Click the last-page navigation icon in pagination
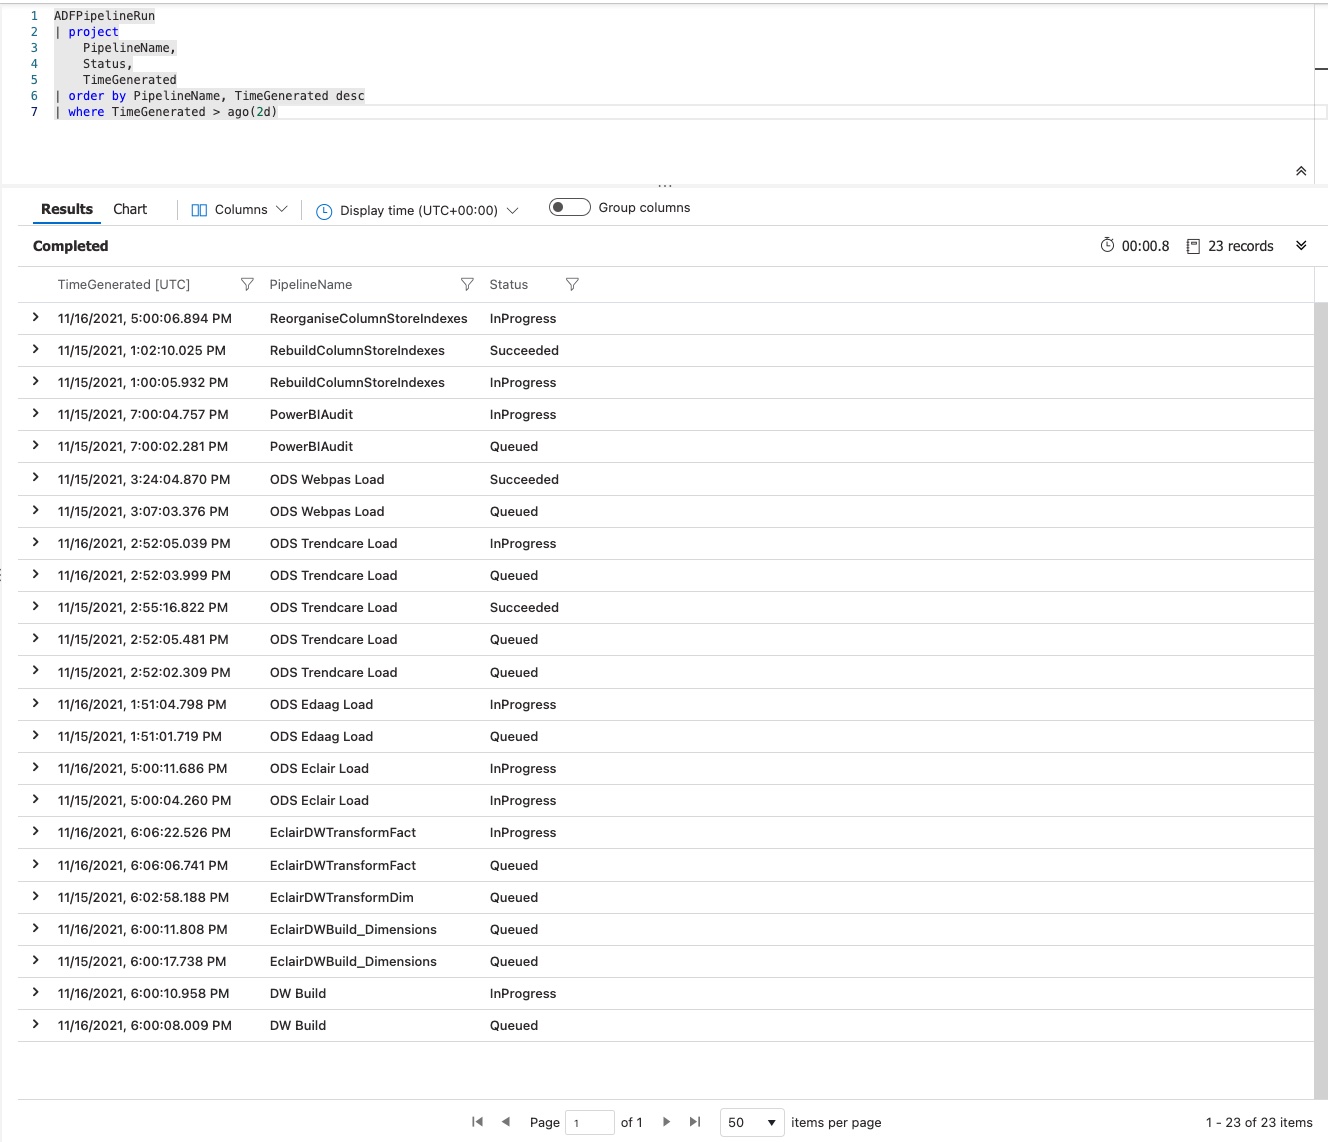 pos(695,1121)
